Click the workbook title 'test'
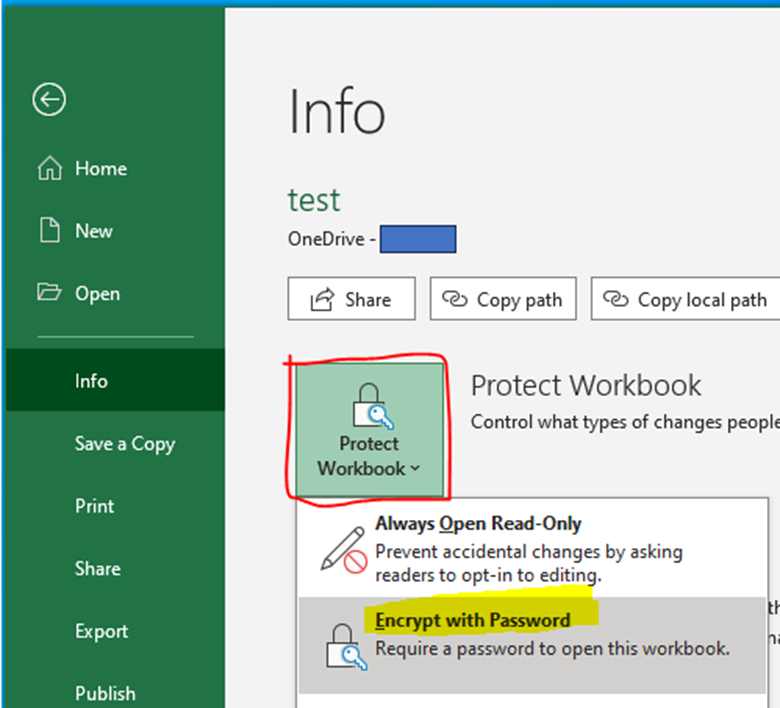The height and width of the screenshot is (708, 780). [314, 200]
